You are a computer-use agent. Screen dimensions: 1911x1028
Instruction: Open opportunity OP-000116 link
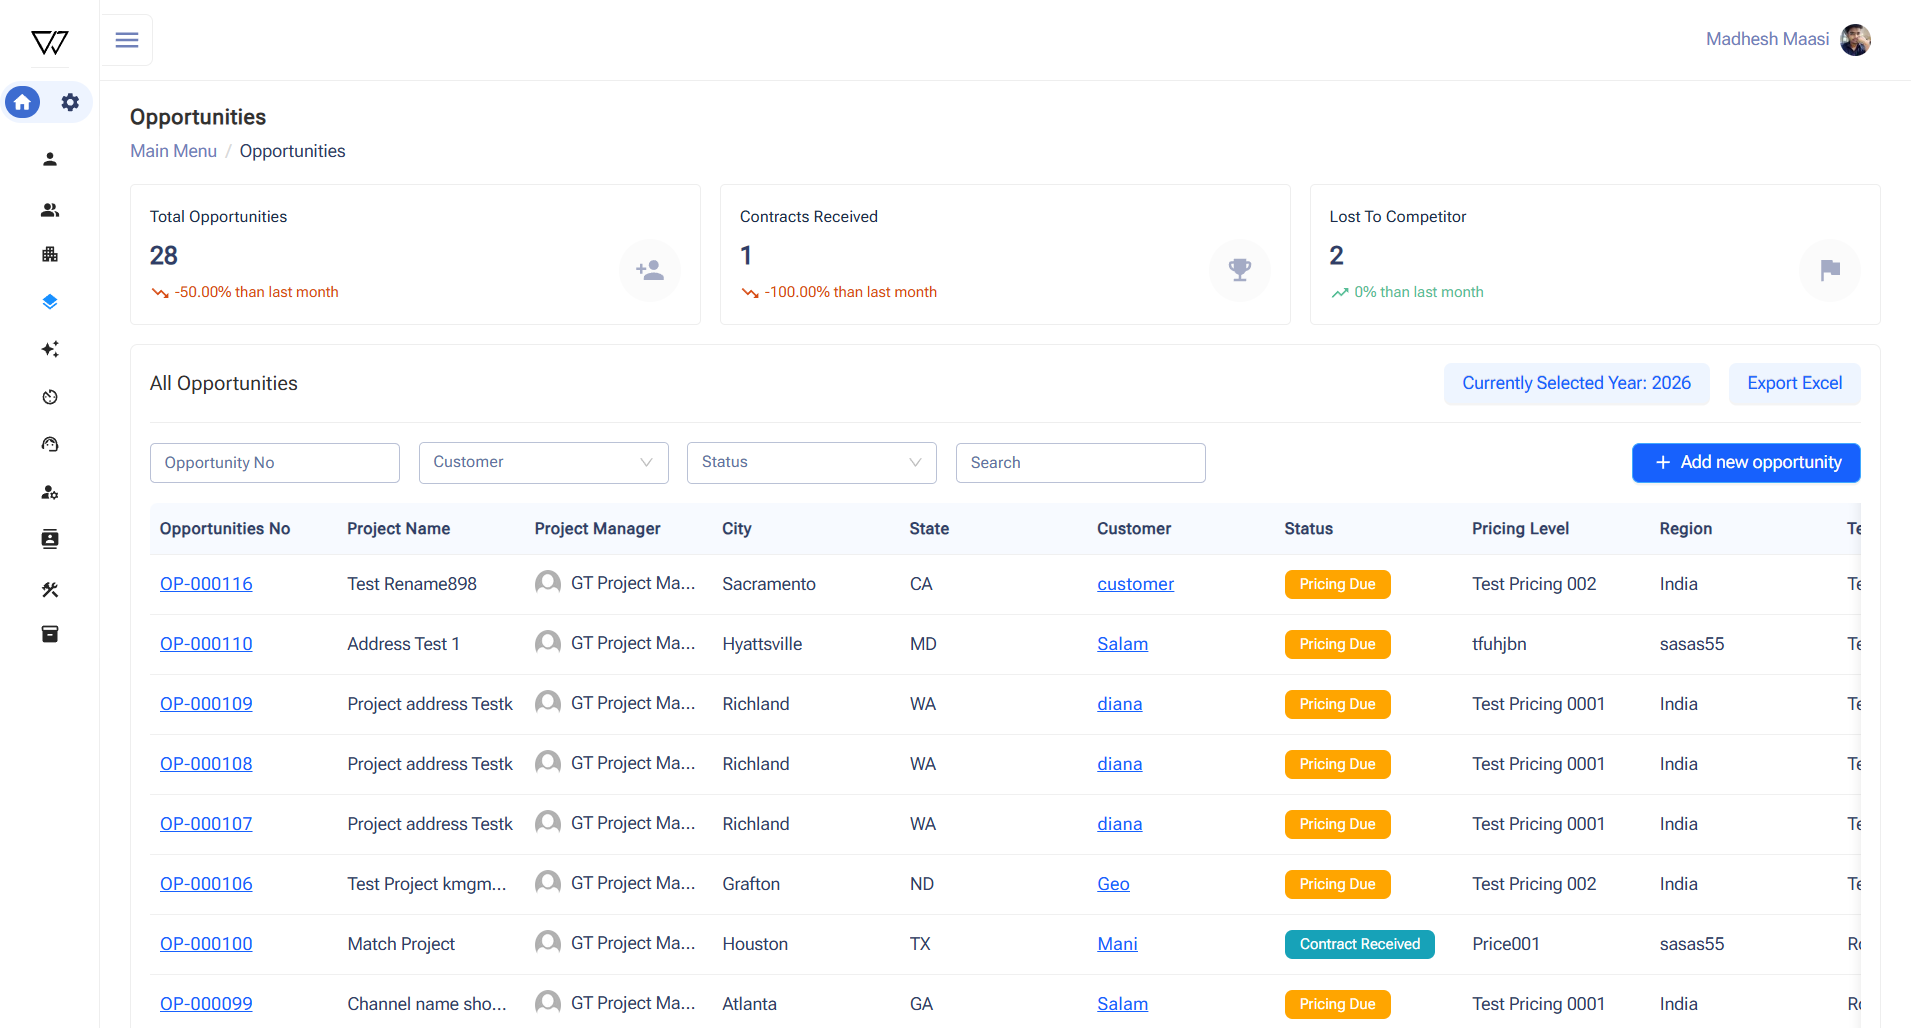point(206,584)
